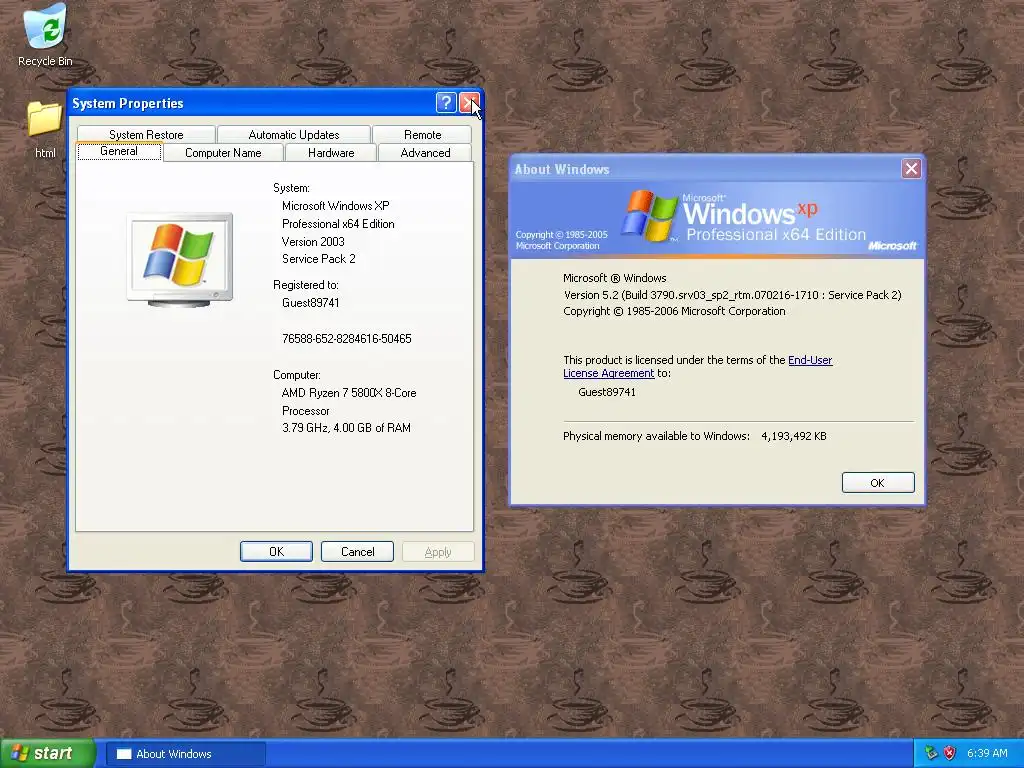The height and width of the screenshot is (768, 1024).
Task: Click Cancel in System Properties
Action: coord(357,551)
